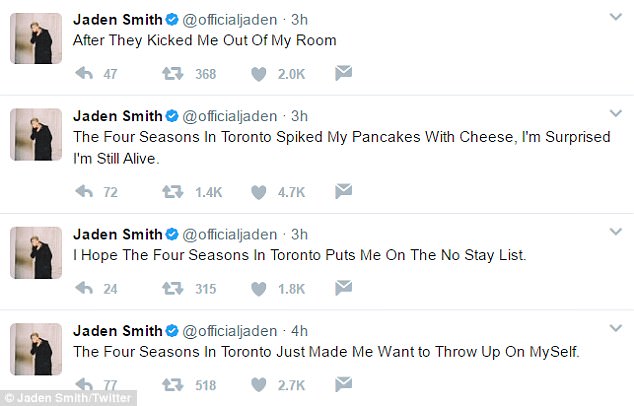Message the "Spiked My Pancakes" tweet envelope icon

click(343, 190)
